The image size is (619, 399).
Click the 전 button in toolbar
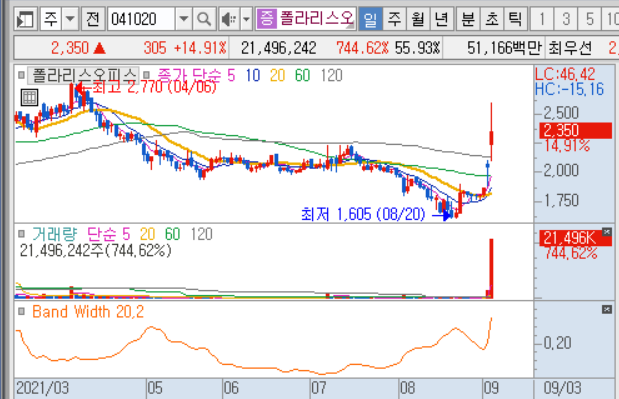tap(93, 19)
